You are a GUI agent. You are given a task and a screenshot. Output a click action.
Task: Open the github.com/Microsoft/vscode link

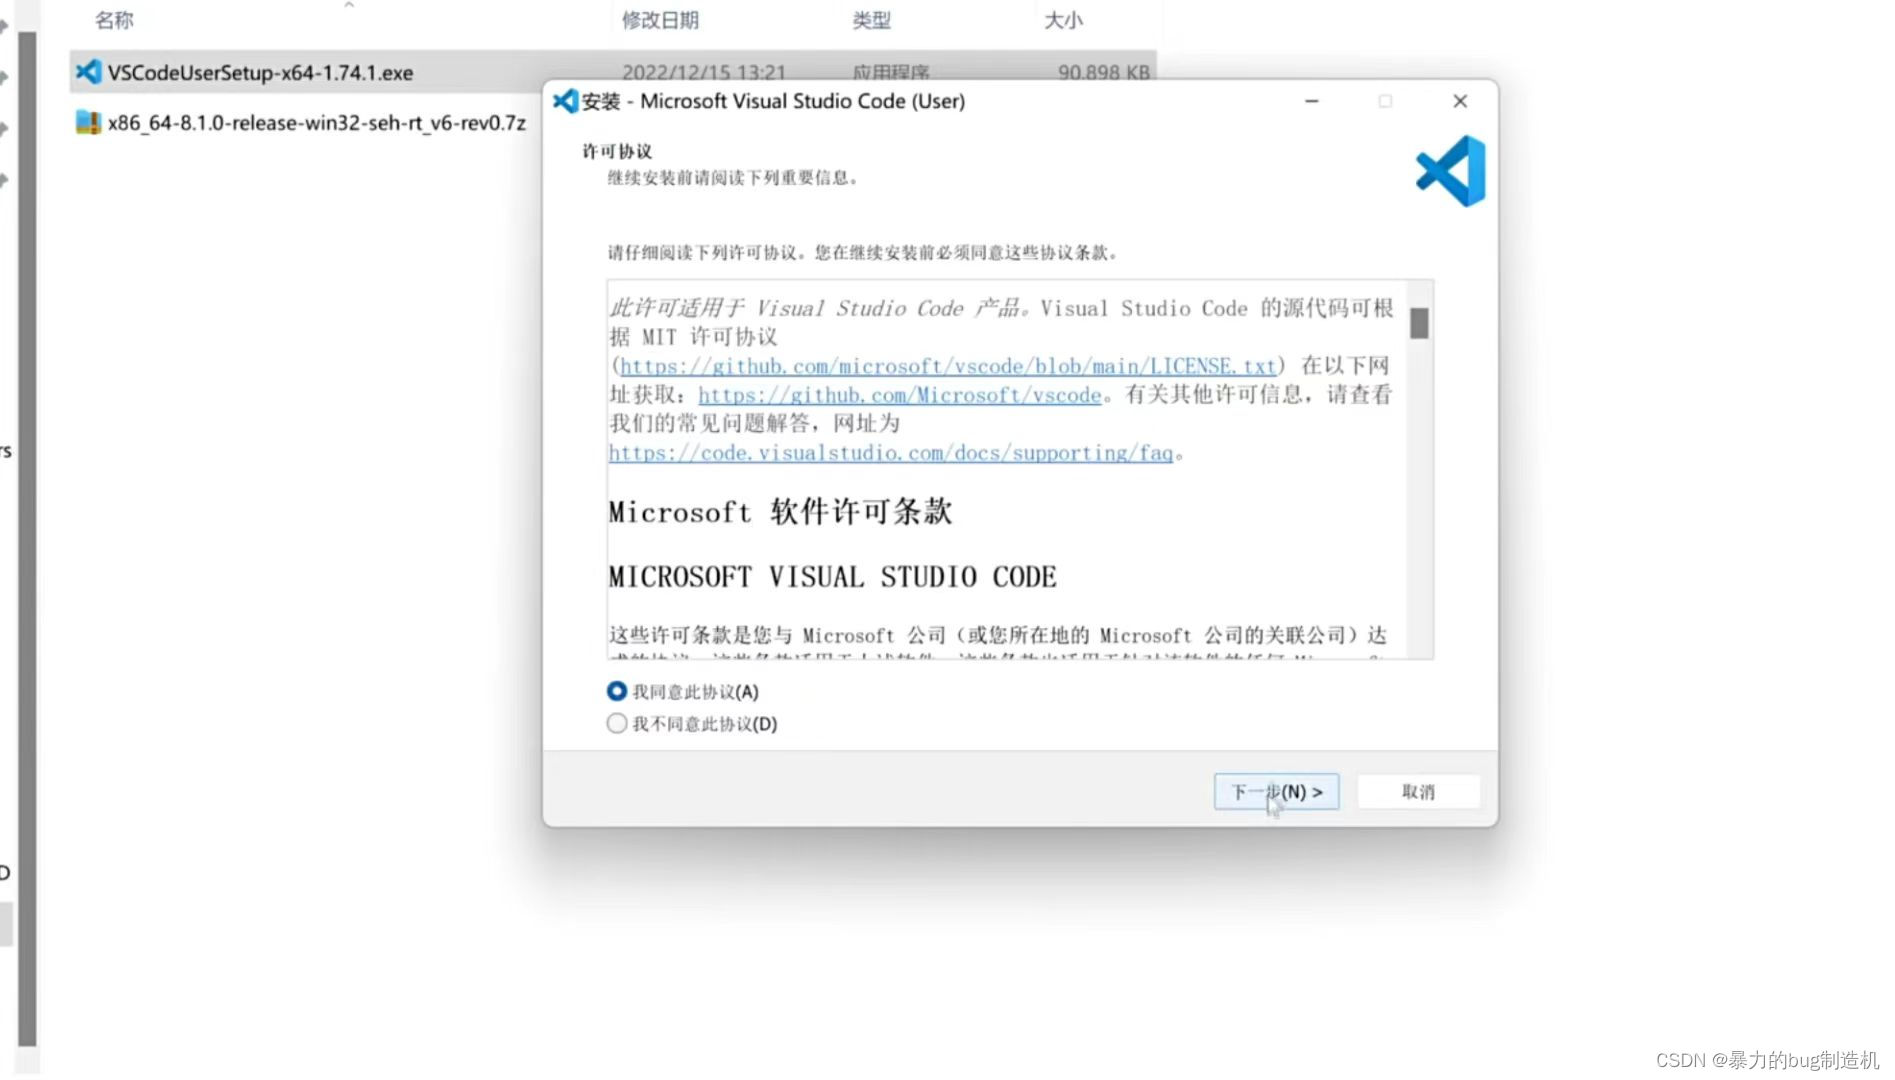click(x=899, y=395)
